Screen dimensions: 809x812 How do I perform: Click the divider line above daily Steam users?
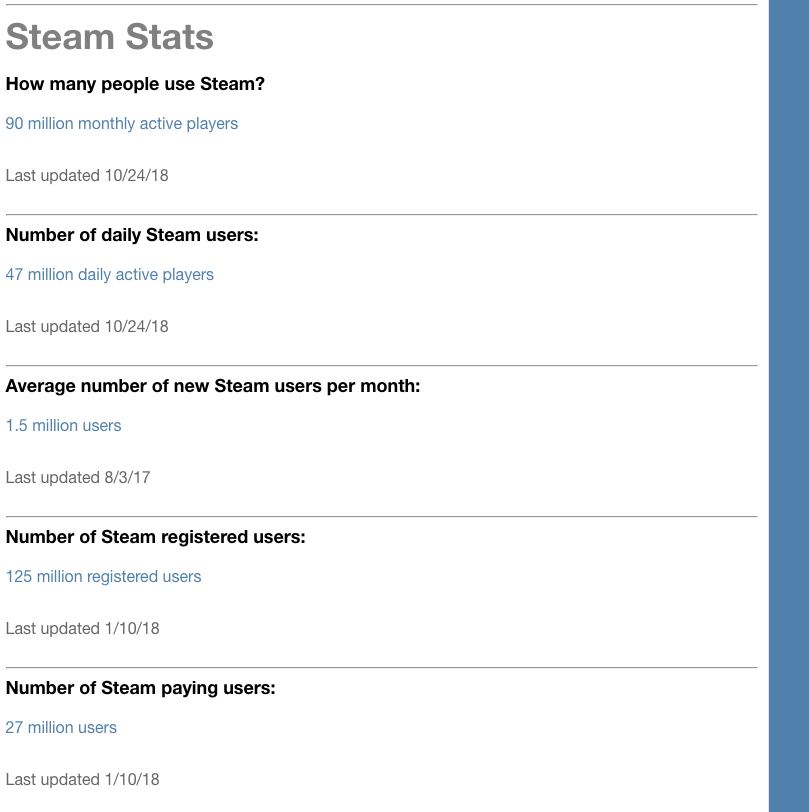[x=382, y=214]
